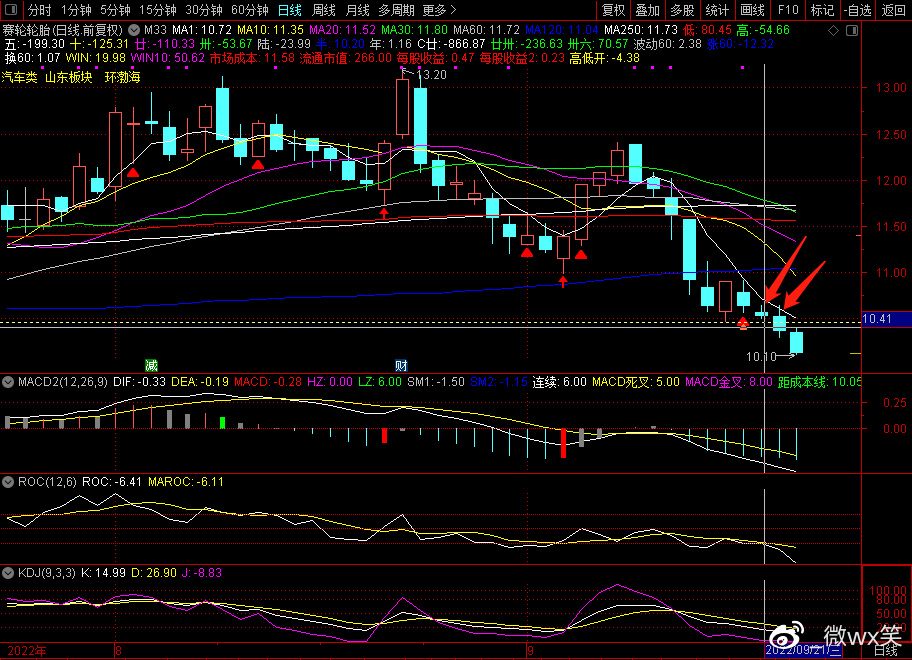
Task: Remove stock via -自选 button
Action: pyautogui.click(x=856, y=10)
